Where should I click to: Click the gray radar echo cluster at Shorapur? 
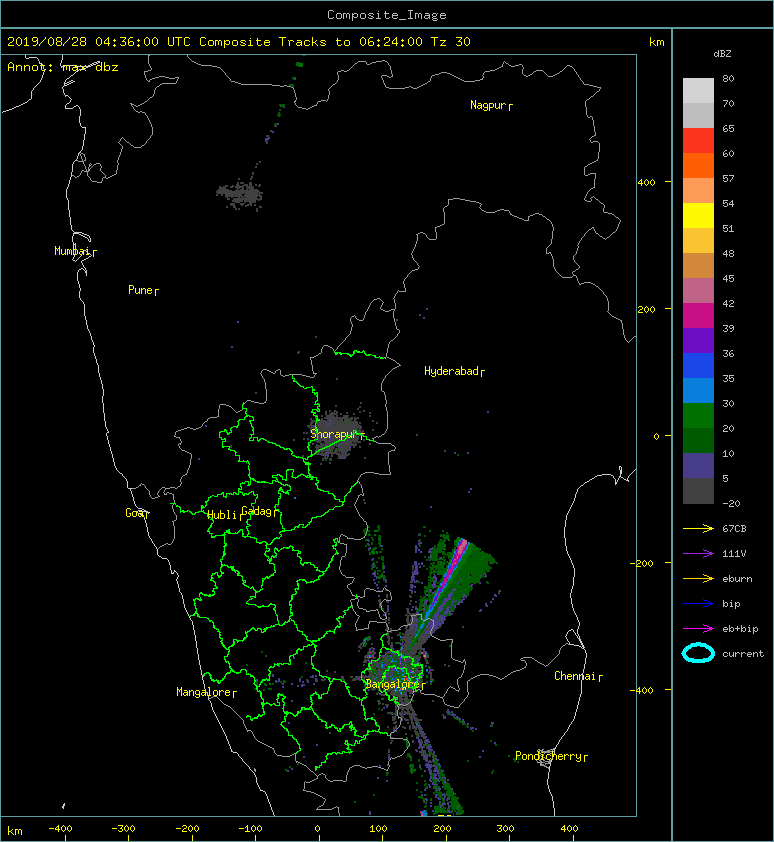pyautogui.click(x=336, y=435)
